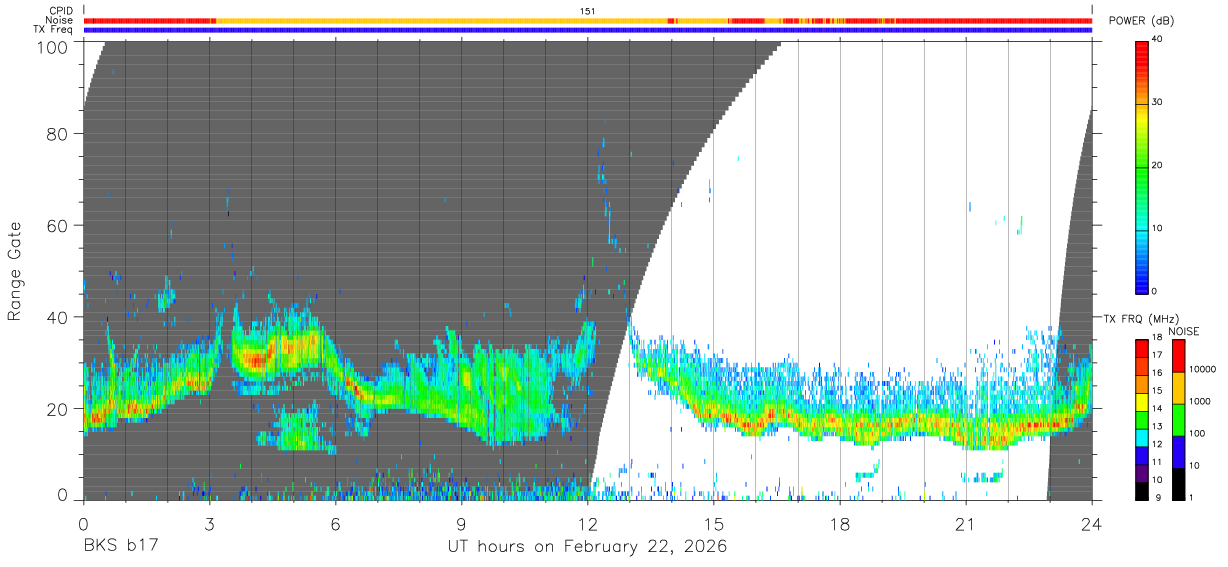Click the 3 label on the UT hours axis
Viewport: 1228px width, 567px height.
209,525
